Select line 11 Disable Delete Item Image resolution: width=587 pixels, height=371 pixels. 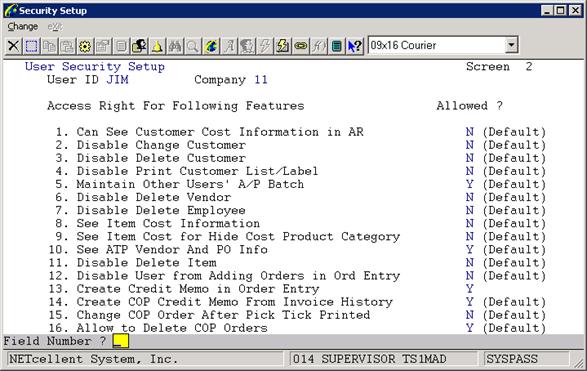(x=133, y=262)
